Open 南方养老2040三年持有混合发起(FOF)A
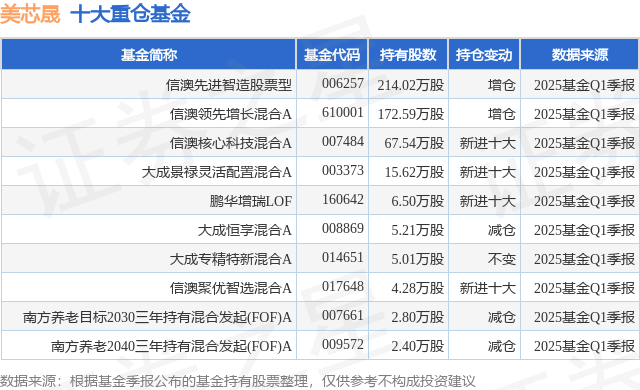 coord(171,346)
